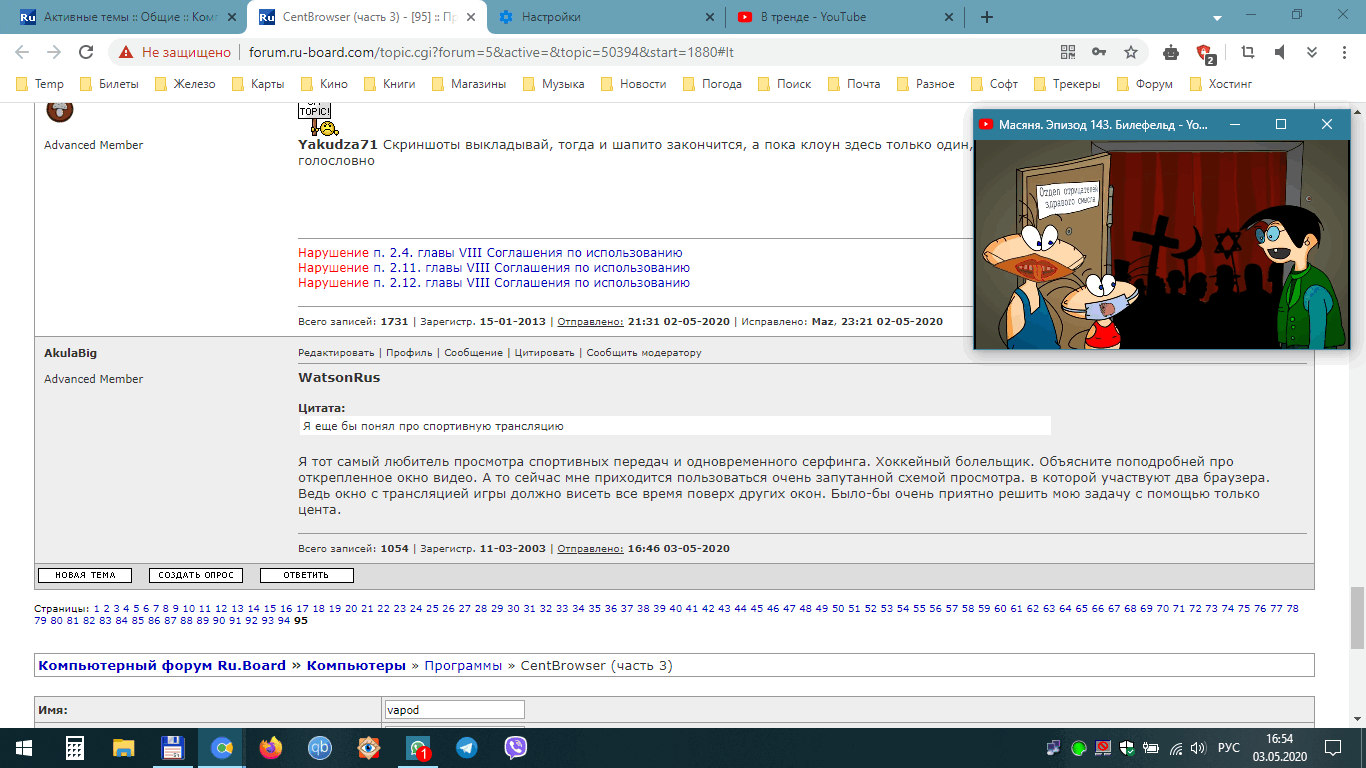1366x768 pixels.
Task: Click the Имя input field
Action: point(454,709)
